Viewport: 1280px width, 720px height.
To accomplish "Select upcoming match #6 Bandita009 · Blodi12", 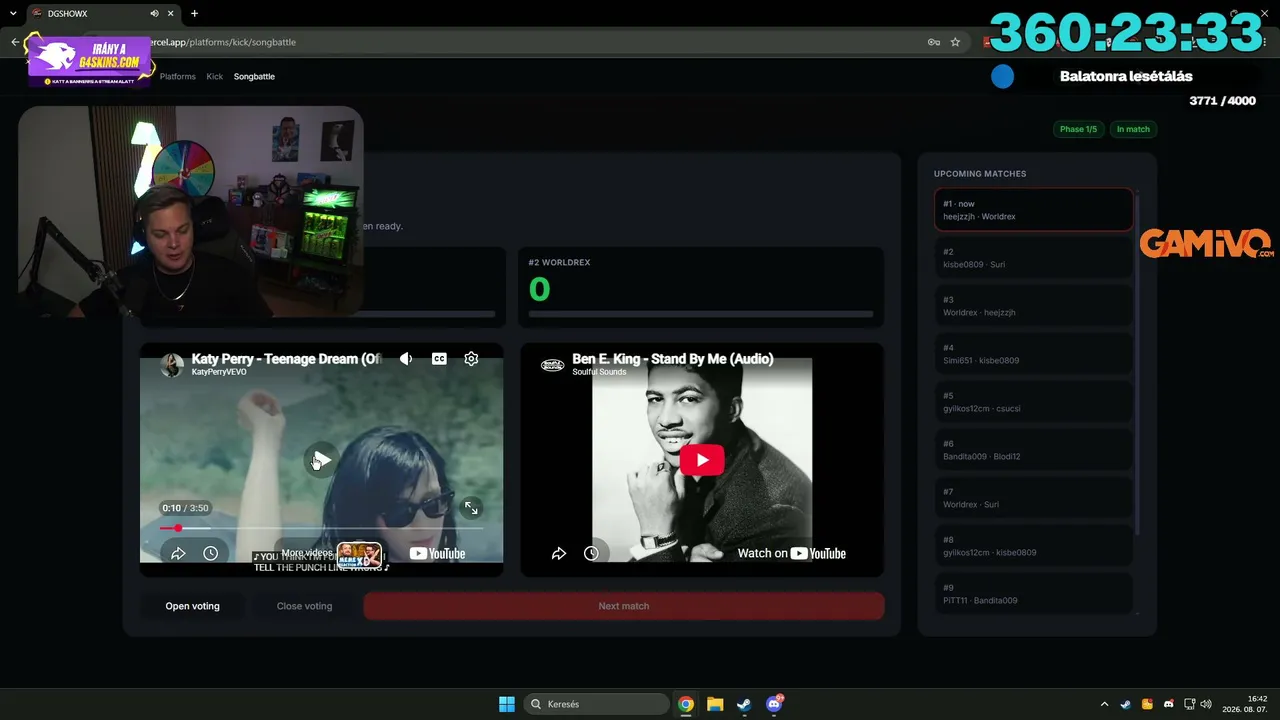I will click(x=1034, y=450).
